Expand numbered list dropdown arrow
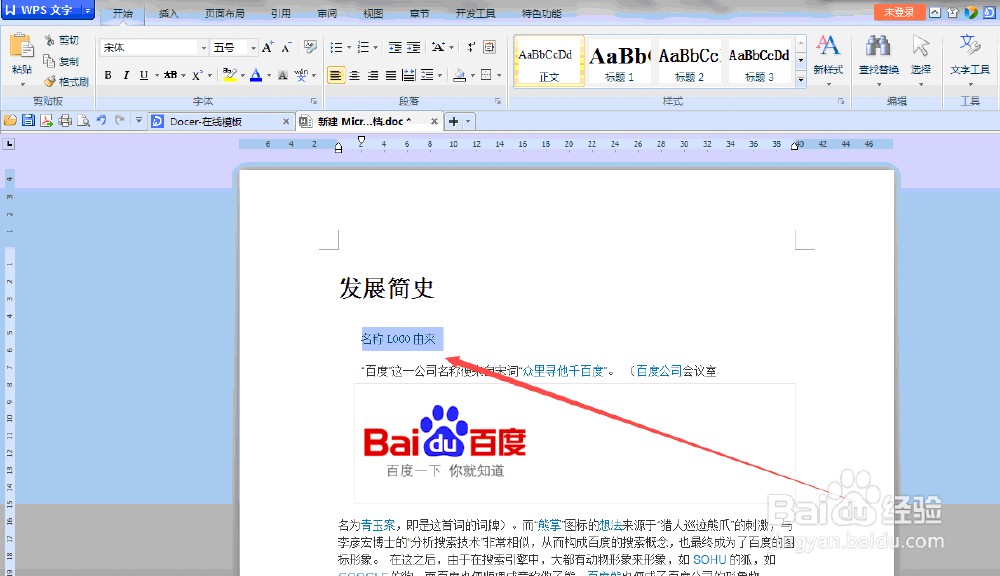Screen dimensions: 1000x576 click(x=376, y=47)
